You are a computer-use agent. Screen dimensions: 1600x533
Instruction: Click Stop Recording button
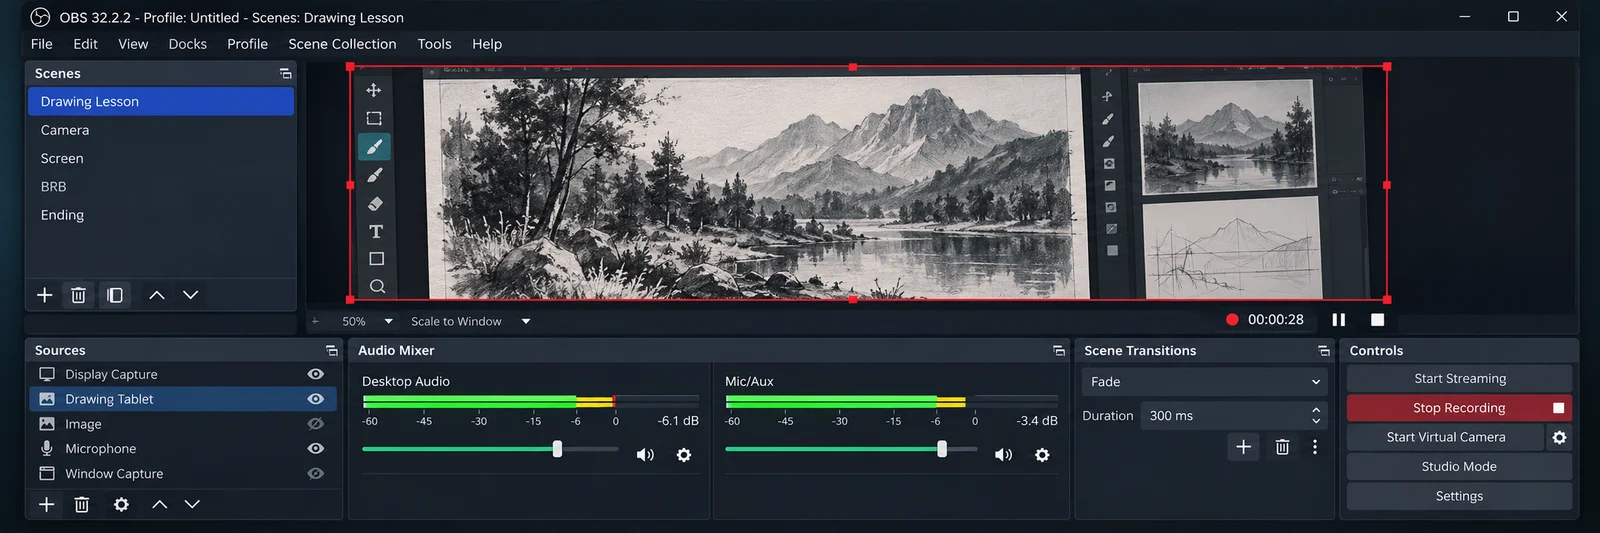coord(1459,408)
